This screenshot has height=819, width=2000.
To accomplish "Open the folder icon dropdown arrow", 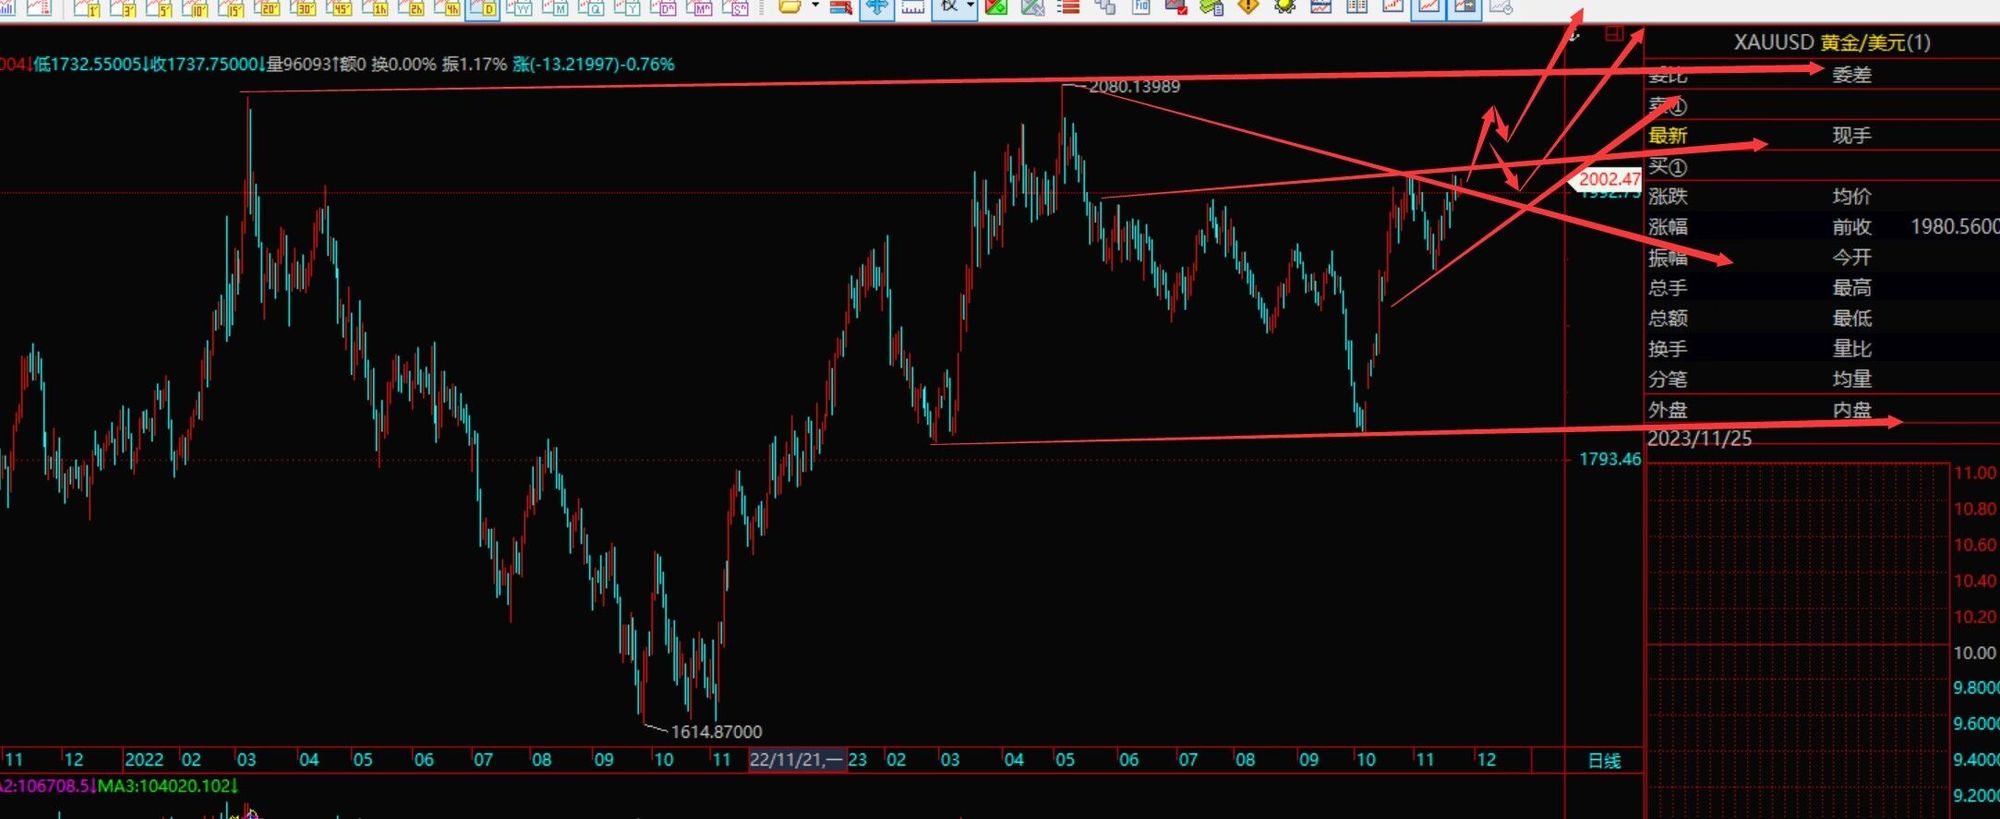I will click(x=815, y=7).
